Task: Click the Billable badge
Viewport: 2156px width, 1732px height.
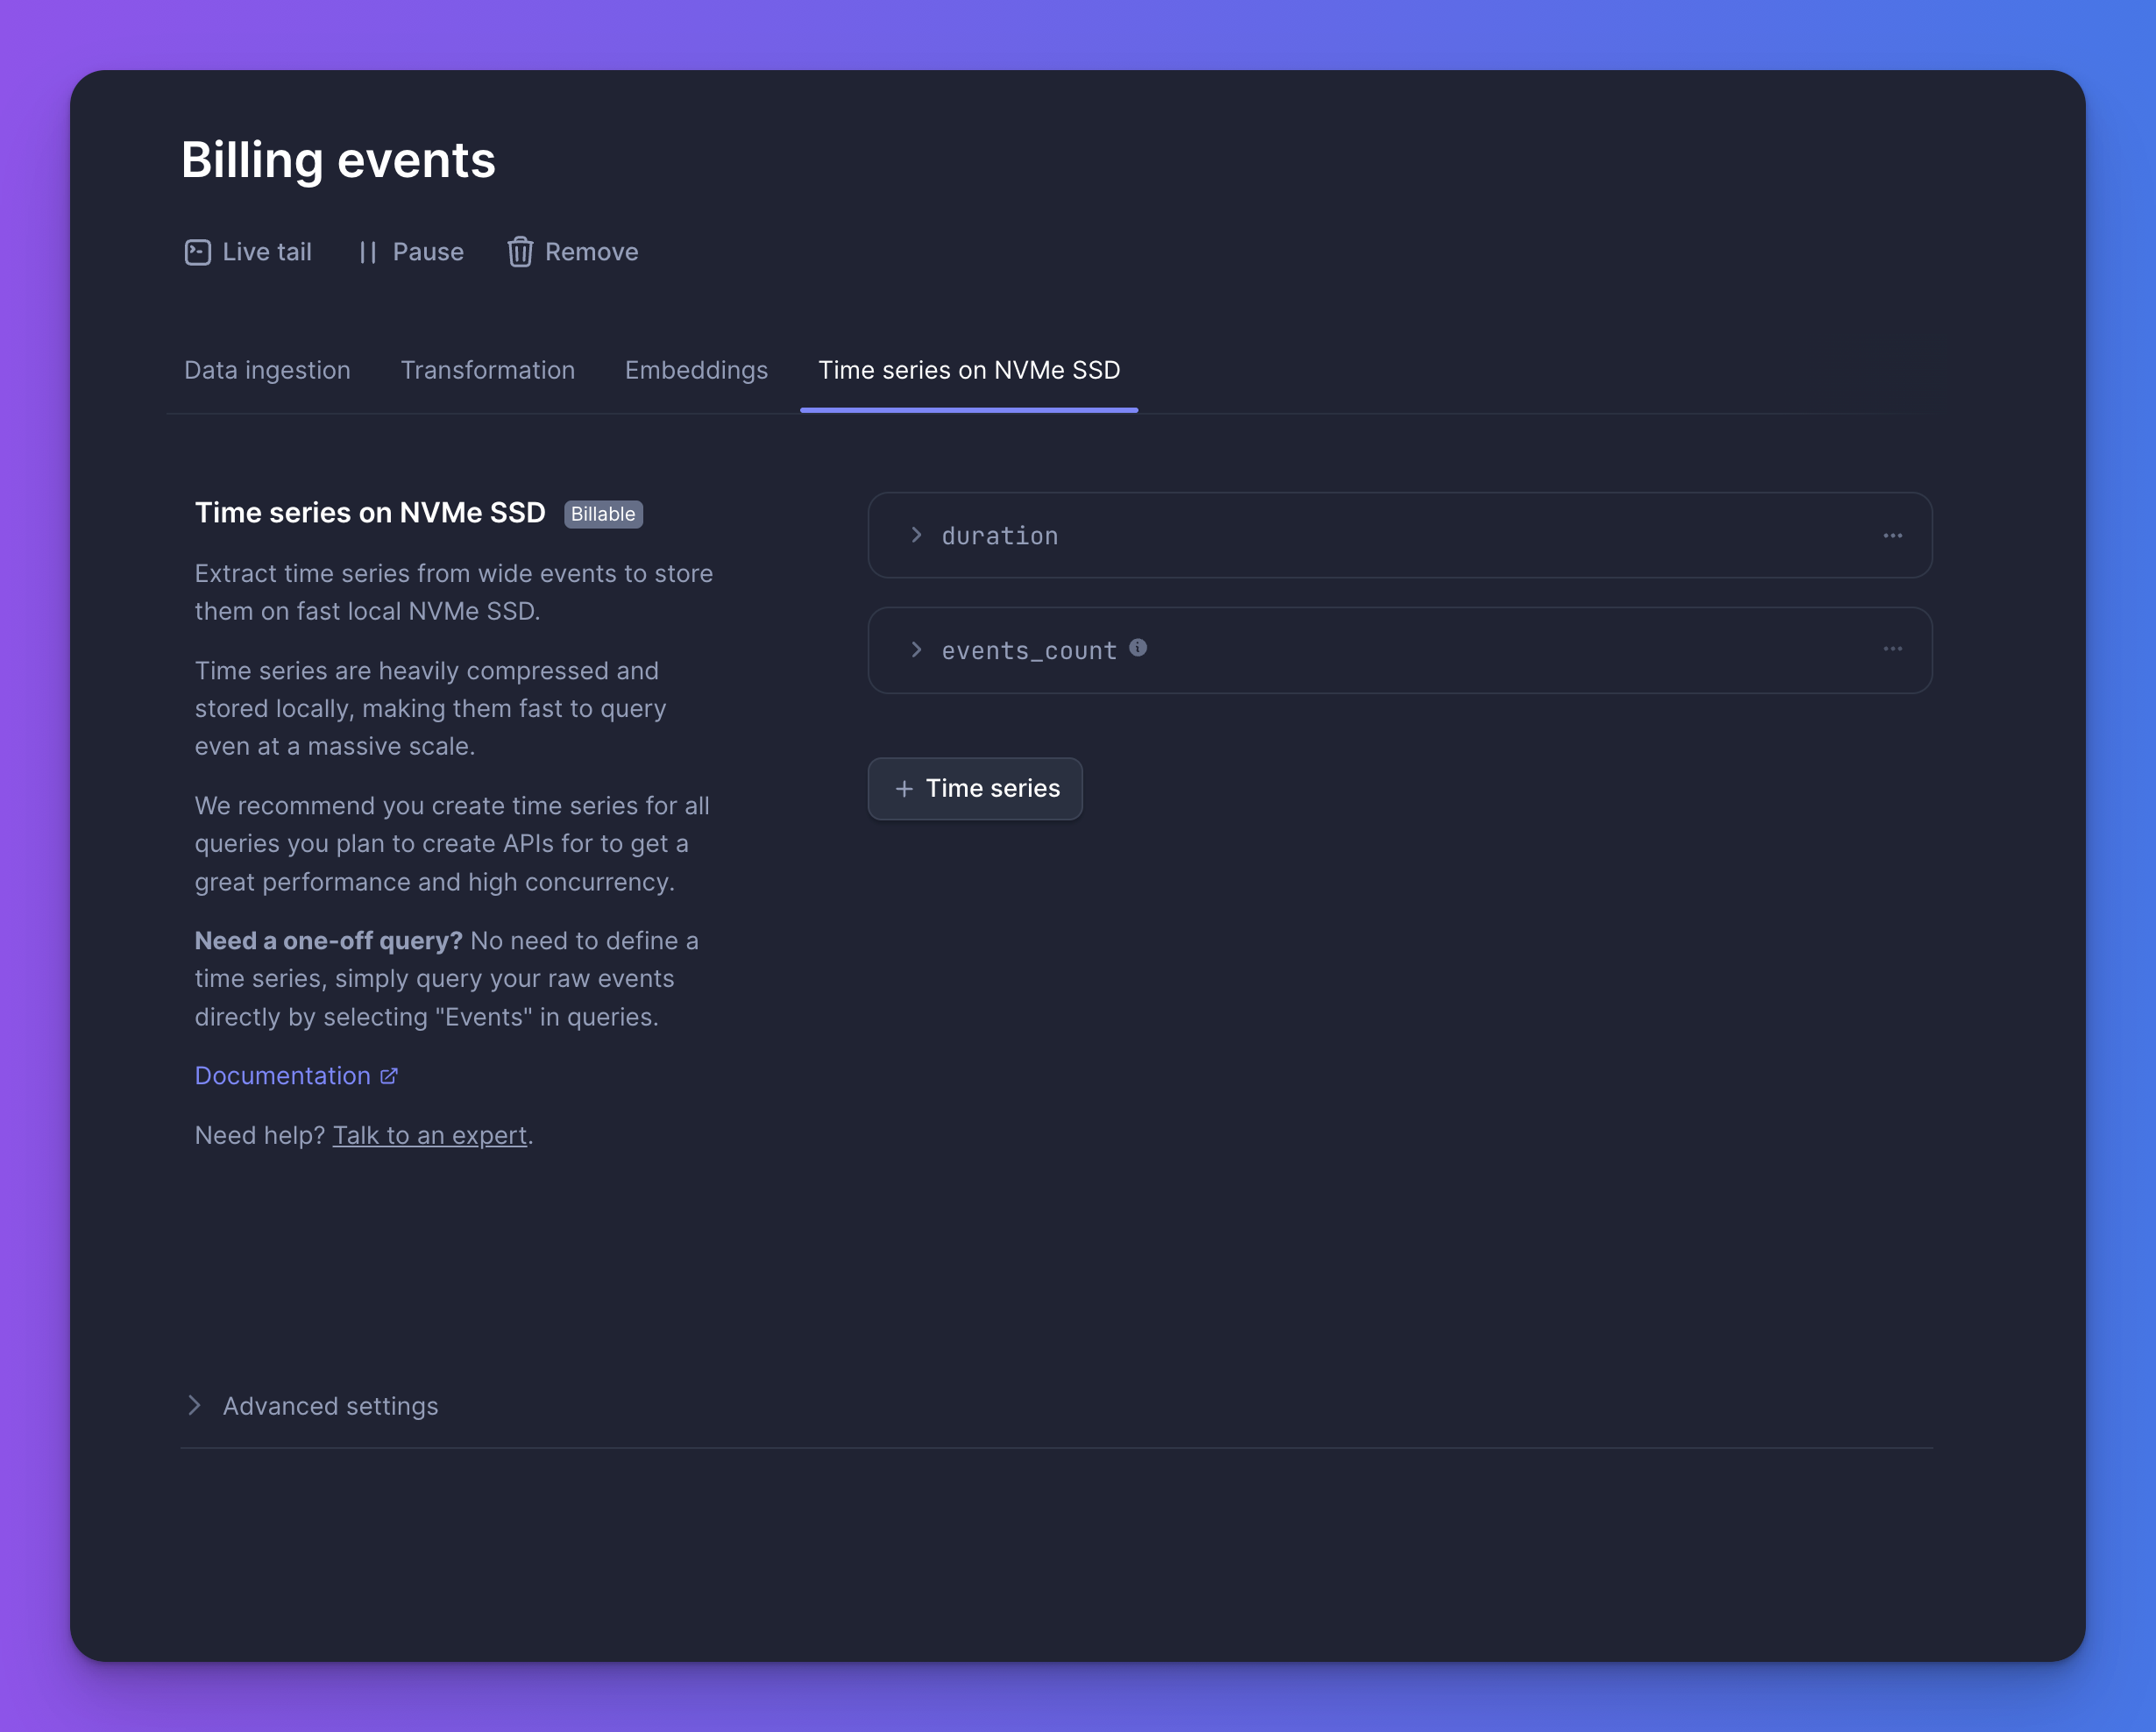Action: pyautogui.click(x=603, y=514)
